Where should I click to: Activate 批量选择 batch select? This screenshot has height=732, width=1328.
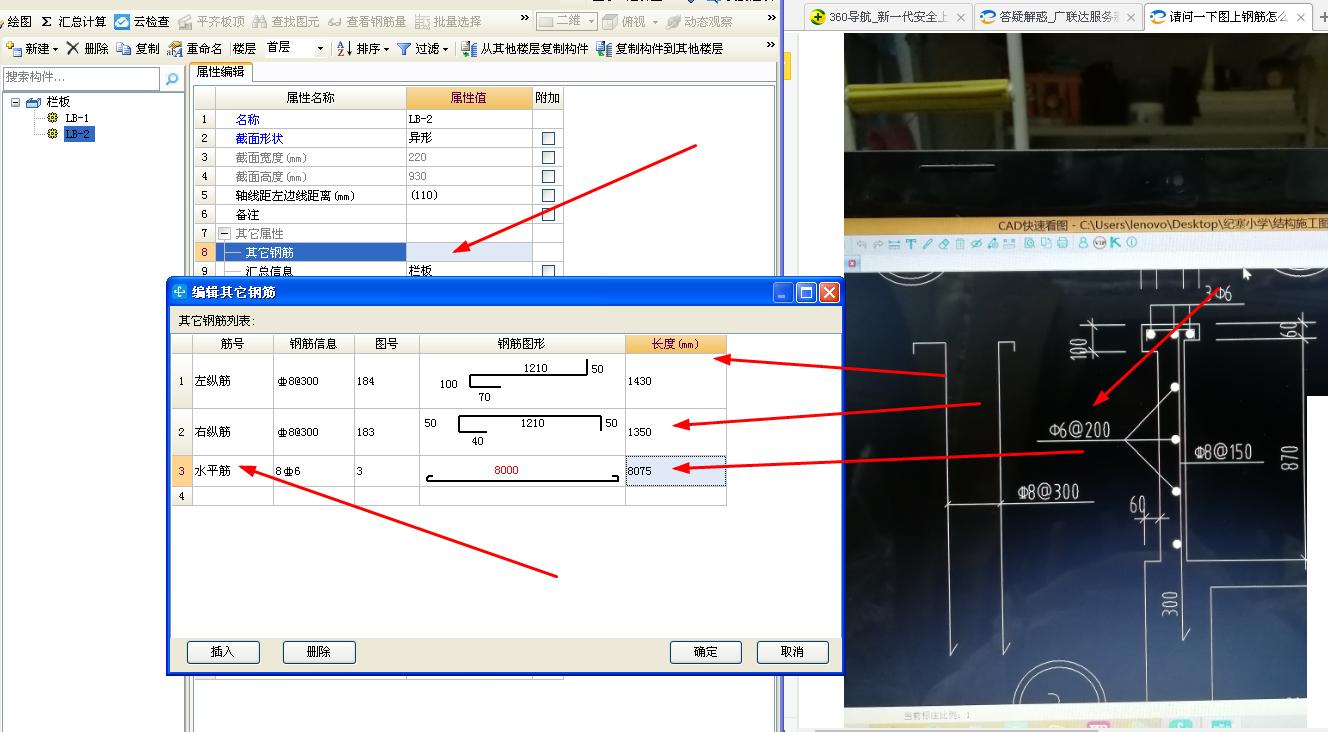click(448, 21)
